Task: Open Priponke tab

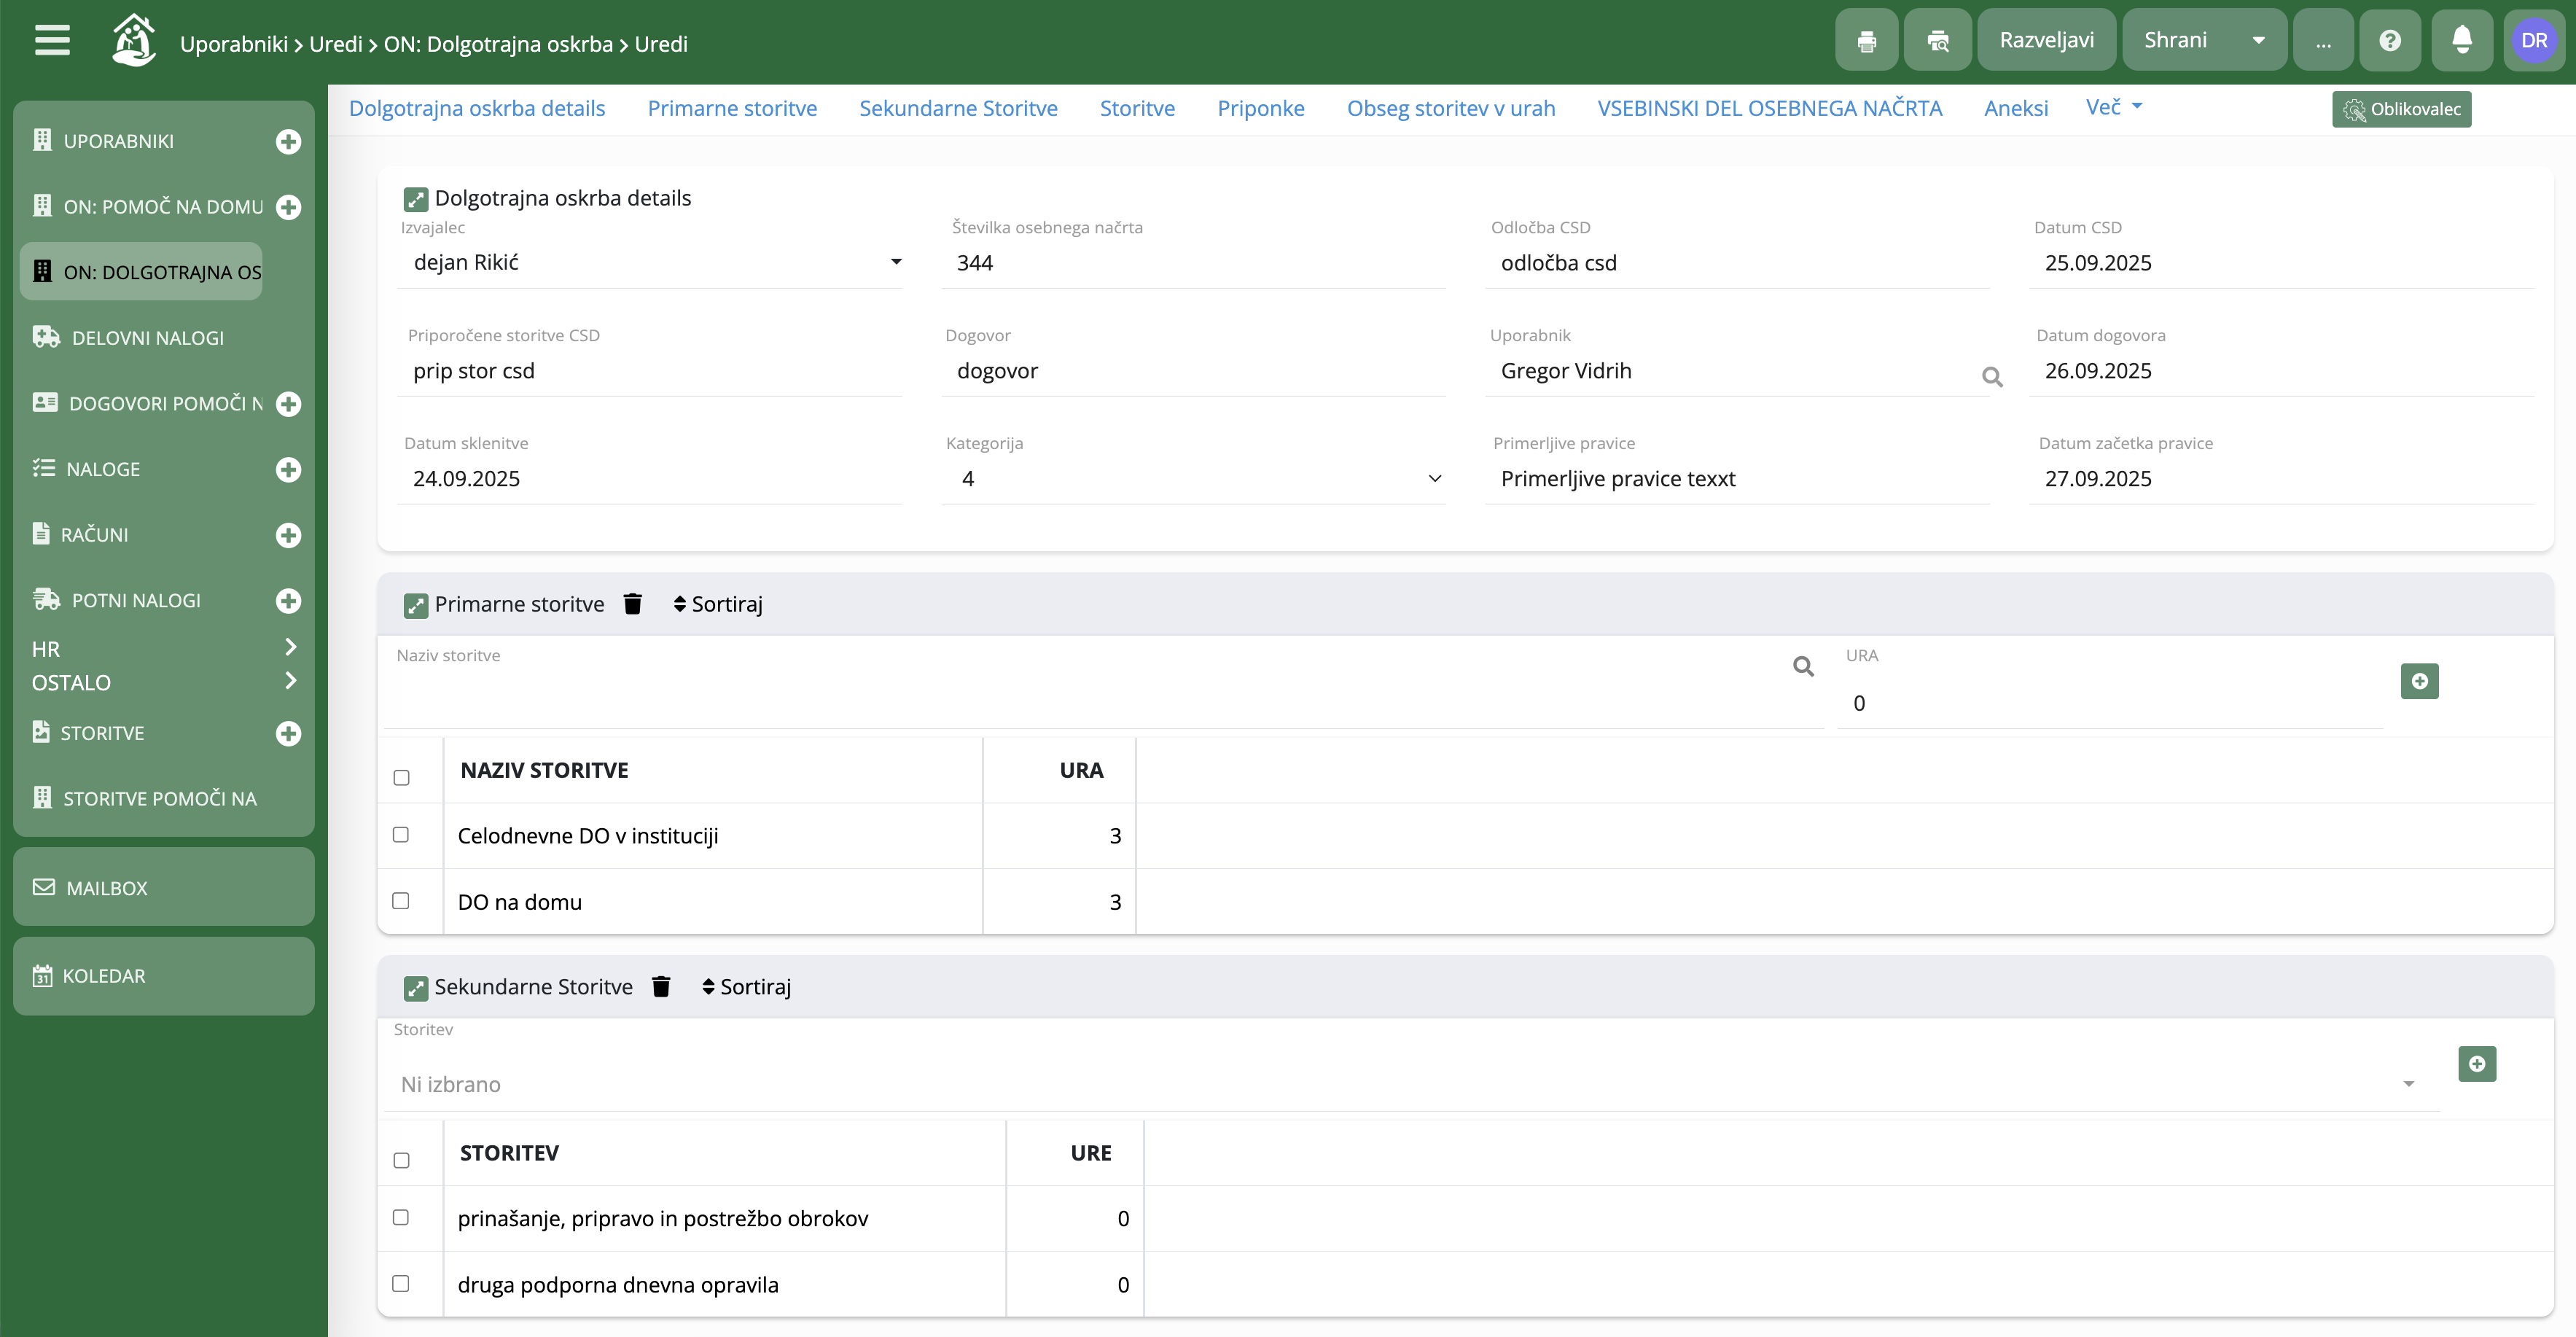Action: tap(1260, 108)
